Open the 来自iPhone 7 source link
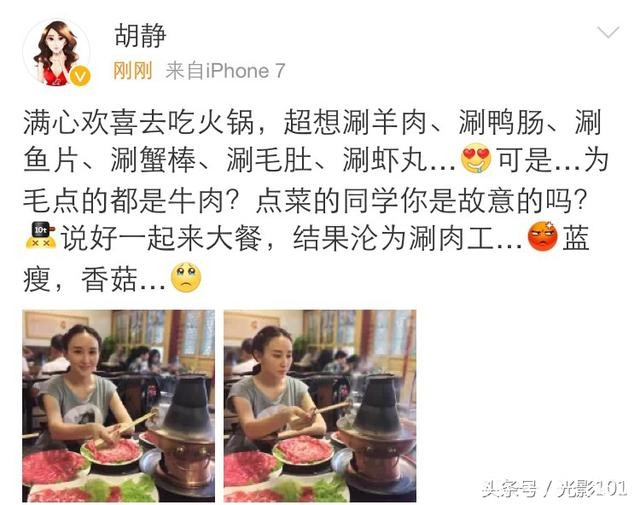Image resolution: width=640 pixels, height=505 pixels. pyautogui.click(x=225, y=71)
